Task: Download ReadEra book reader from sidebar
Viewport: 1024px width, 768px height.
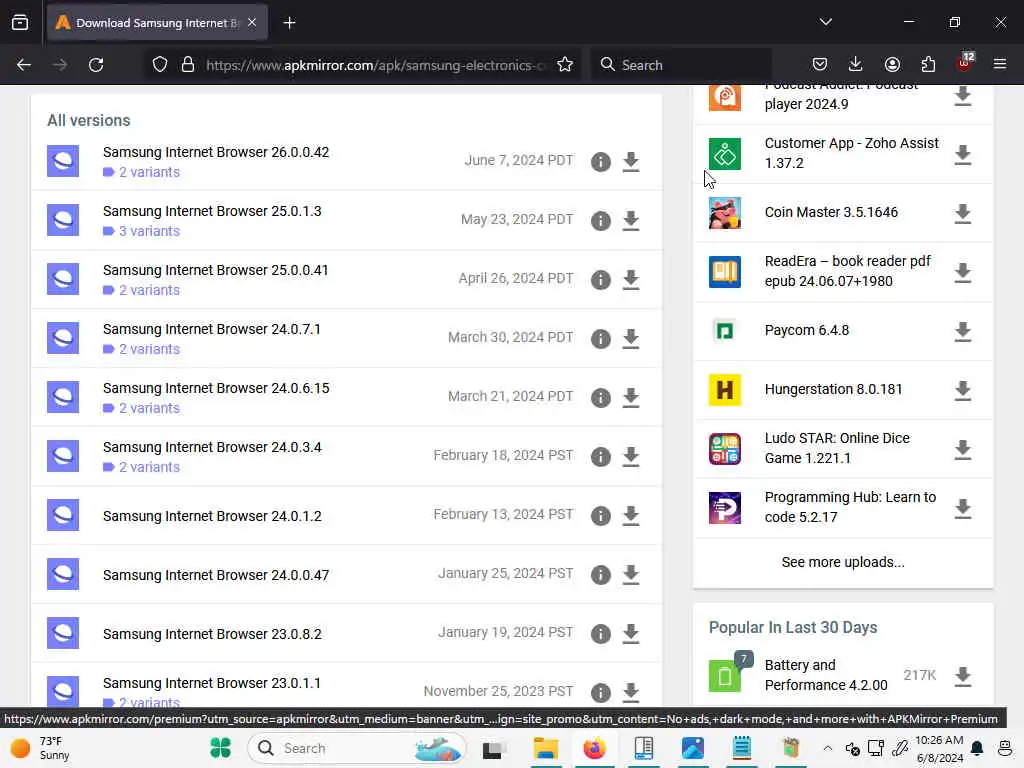Action: (962, 272)
